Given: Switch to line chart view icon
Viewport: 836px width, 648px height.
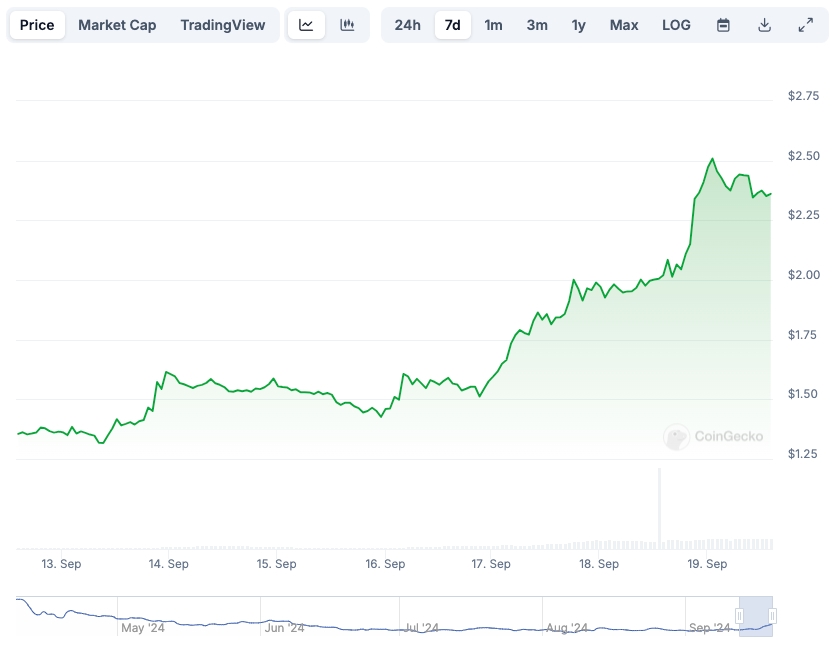Looking at the screenshot, I should (x=306, y=25).
